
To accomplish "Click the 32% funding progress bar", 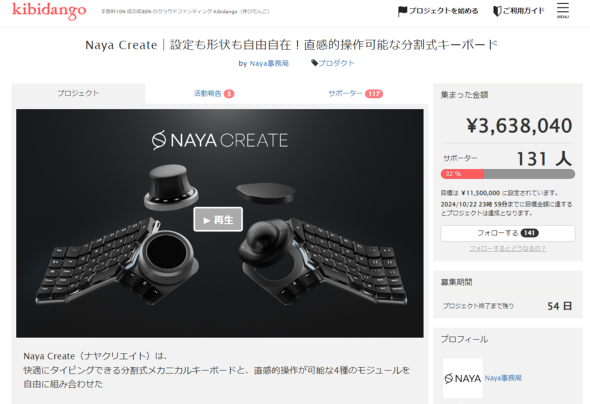I will tap(508, 174).
